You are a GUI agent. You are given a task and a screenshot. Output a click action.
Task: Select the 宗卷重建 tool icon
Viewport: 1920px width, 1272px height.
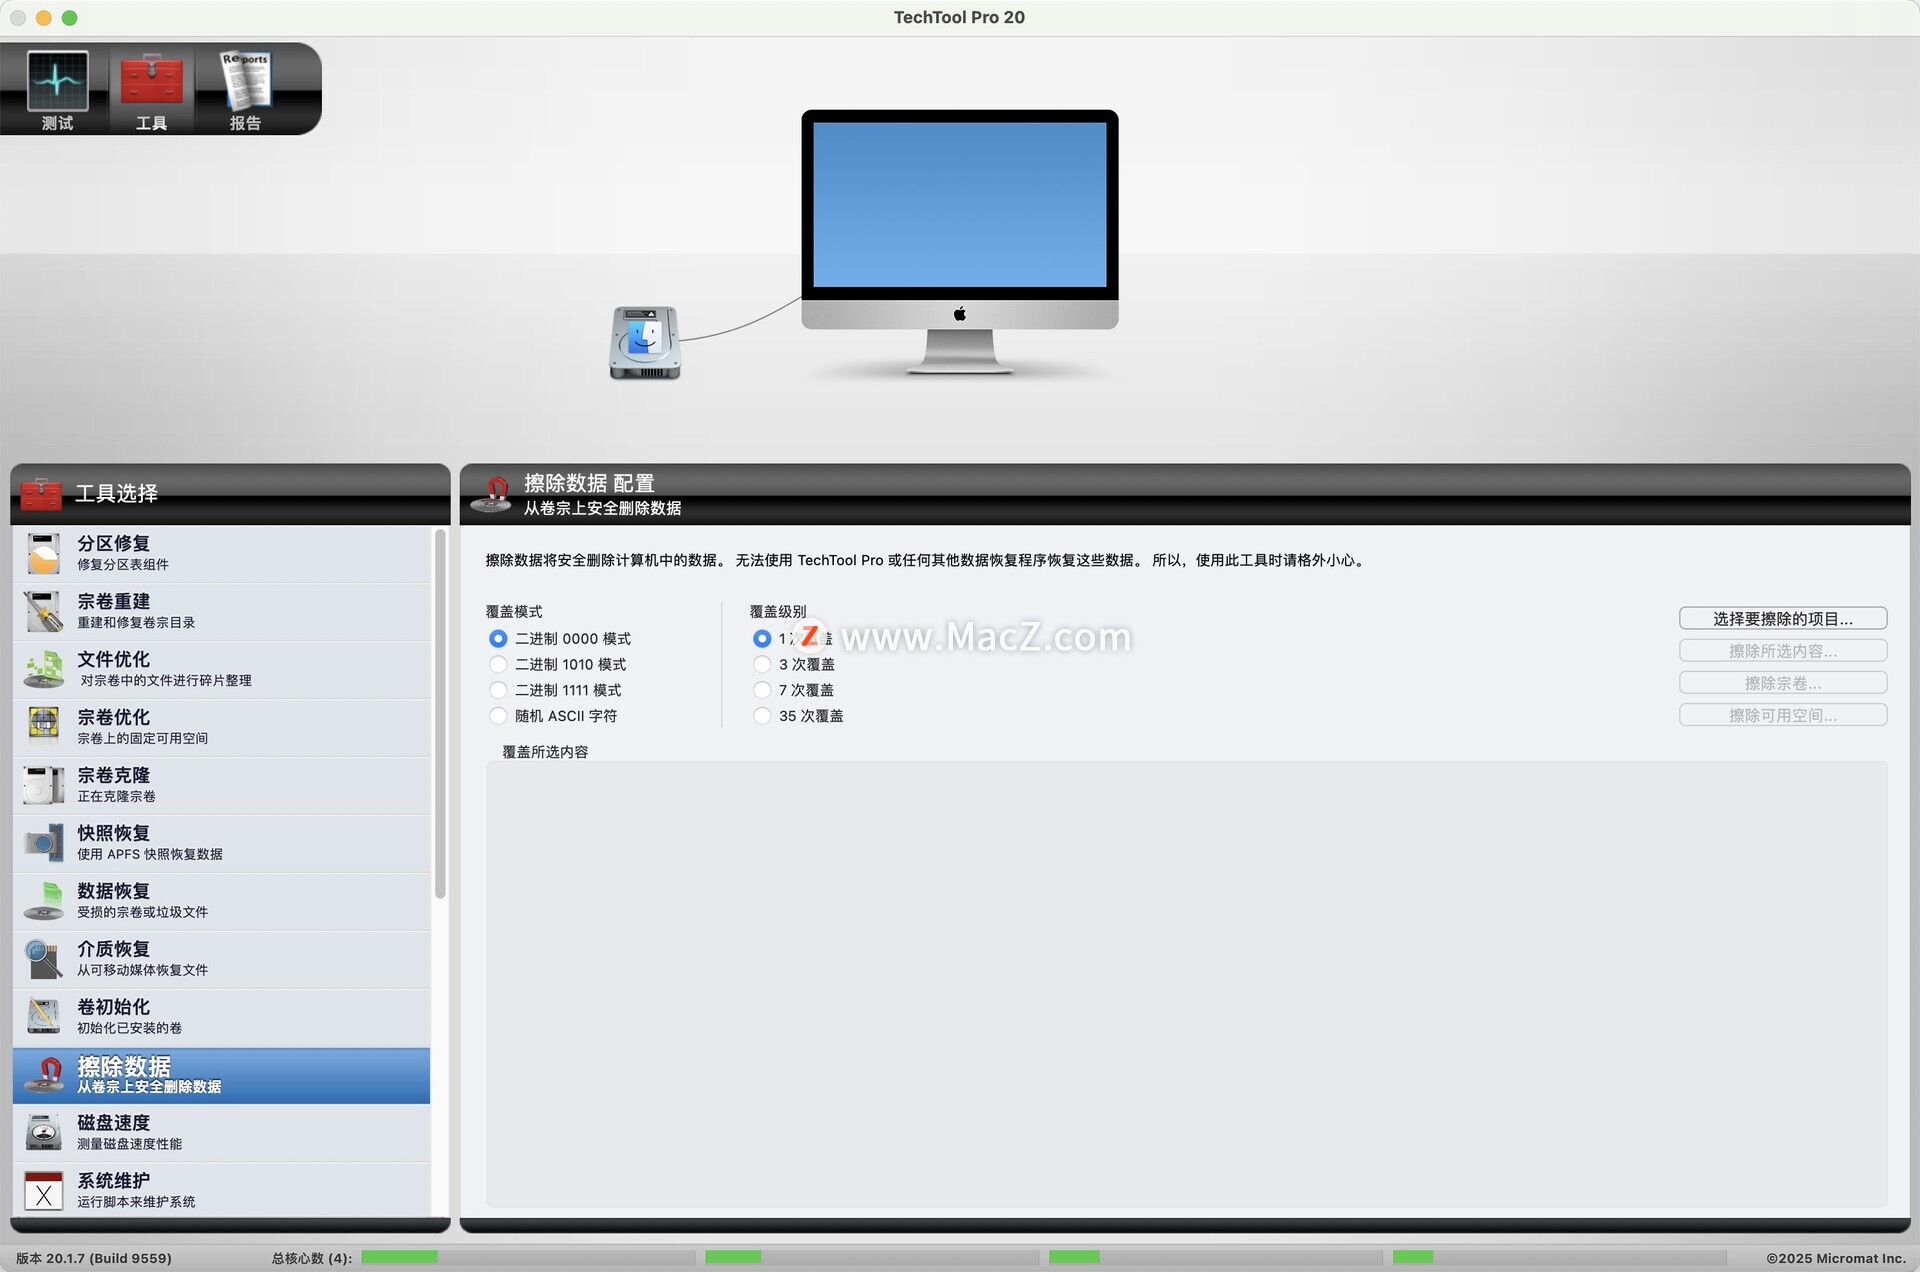coord(43,611)
